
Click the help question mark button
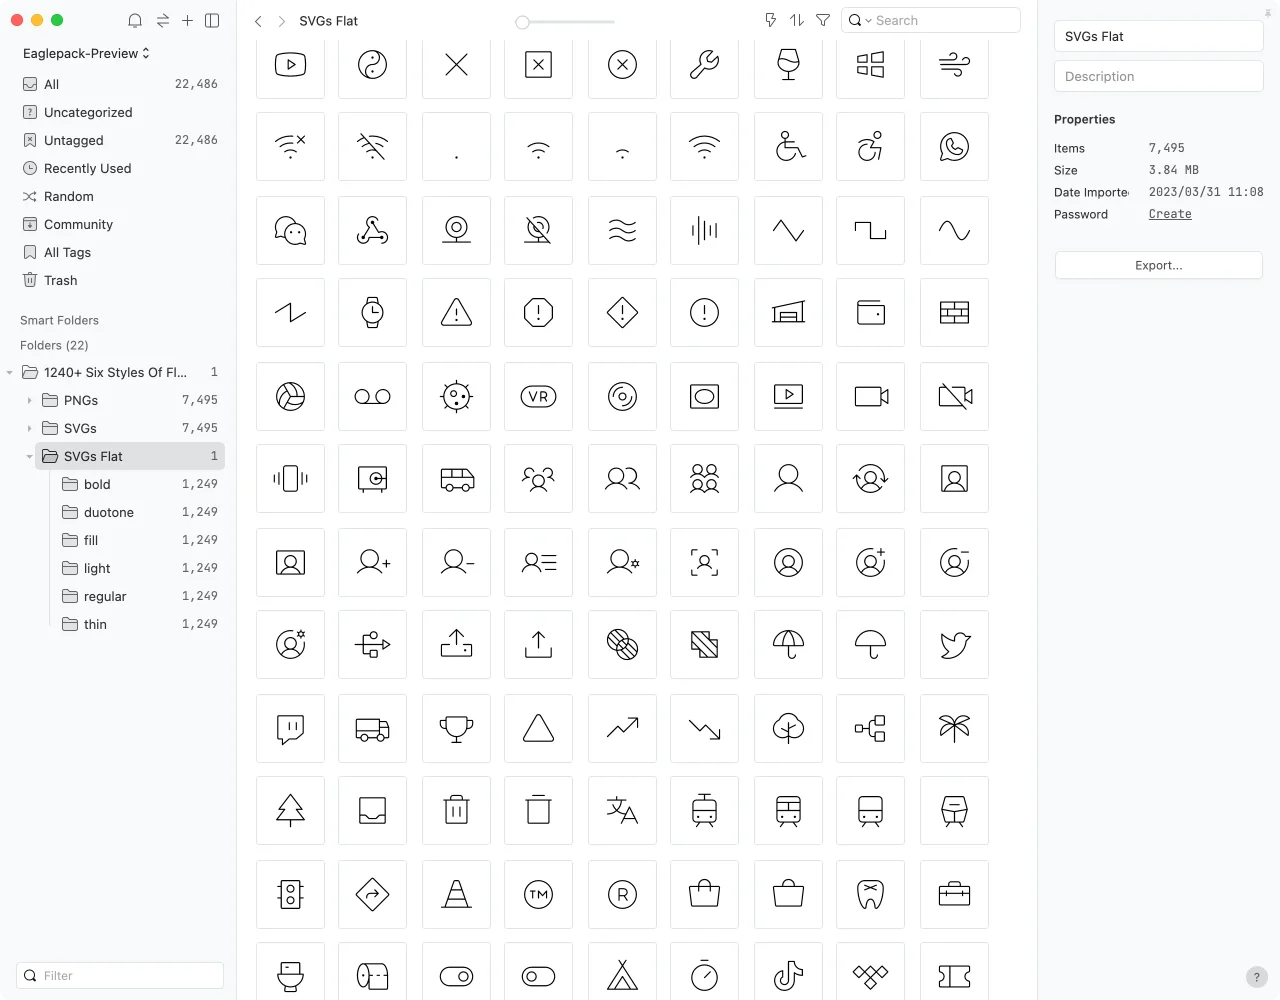click(1257, 977)
